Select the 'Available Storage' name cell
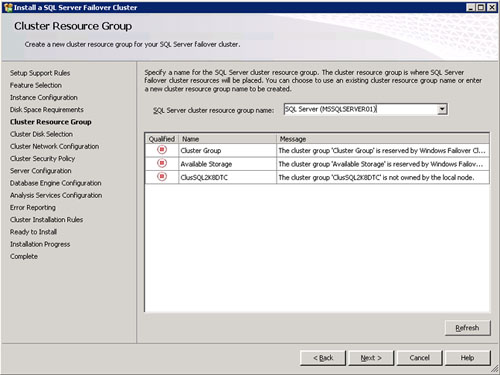The height and width of the screenshot is (375, 500). tap(227, 164)
